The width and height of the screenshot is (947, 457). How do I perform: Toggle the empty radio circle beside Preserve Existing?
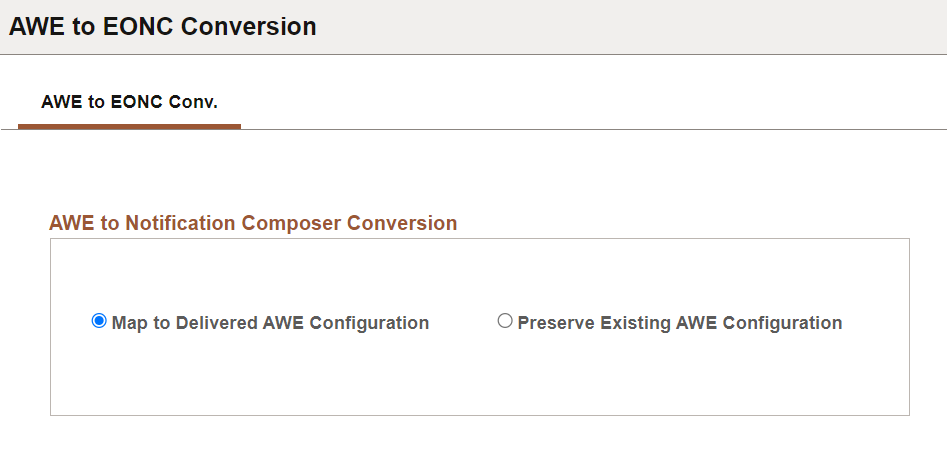[x=505, y=321]
